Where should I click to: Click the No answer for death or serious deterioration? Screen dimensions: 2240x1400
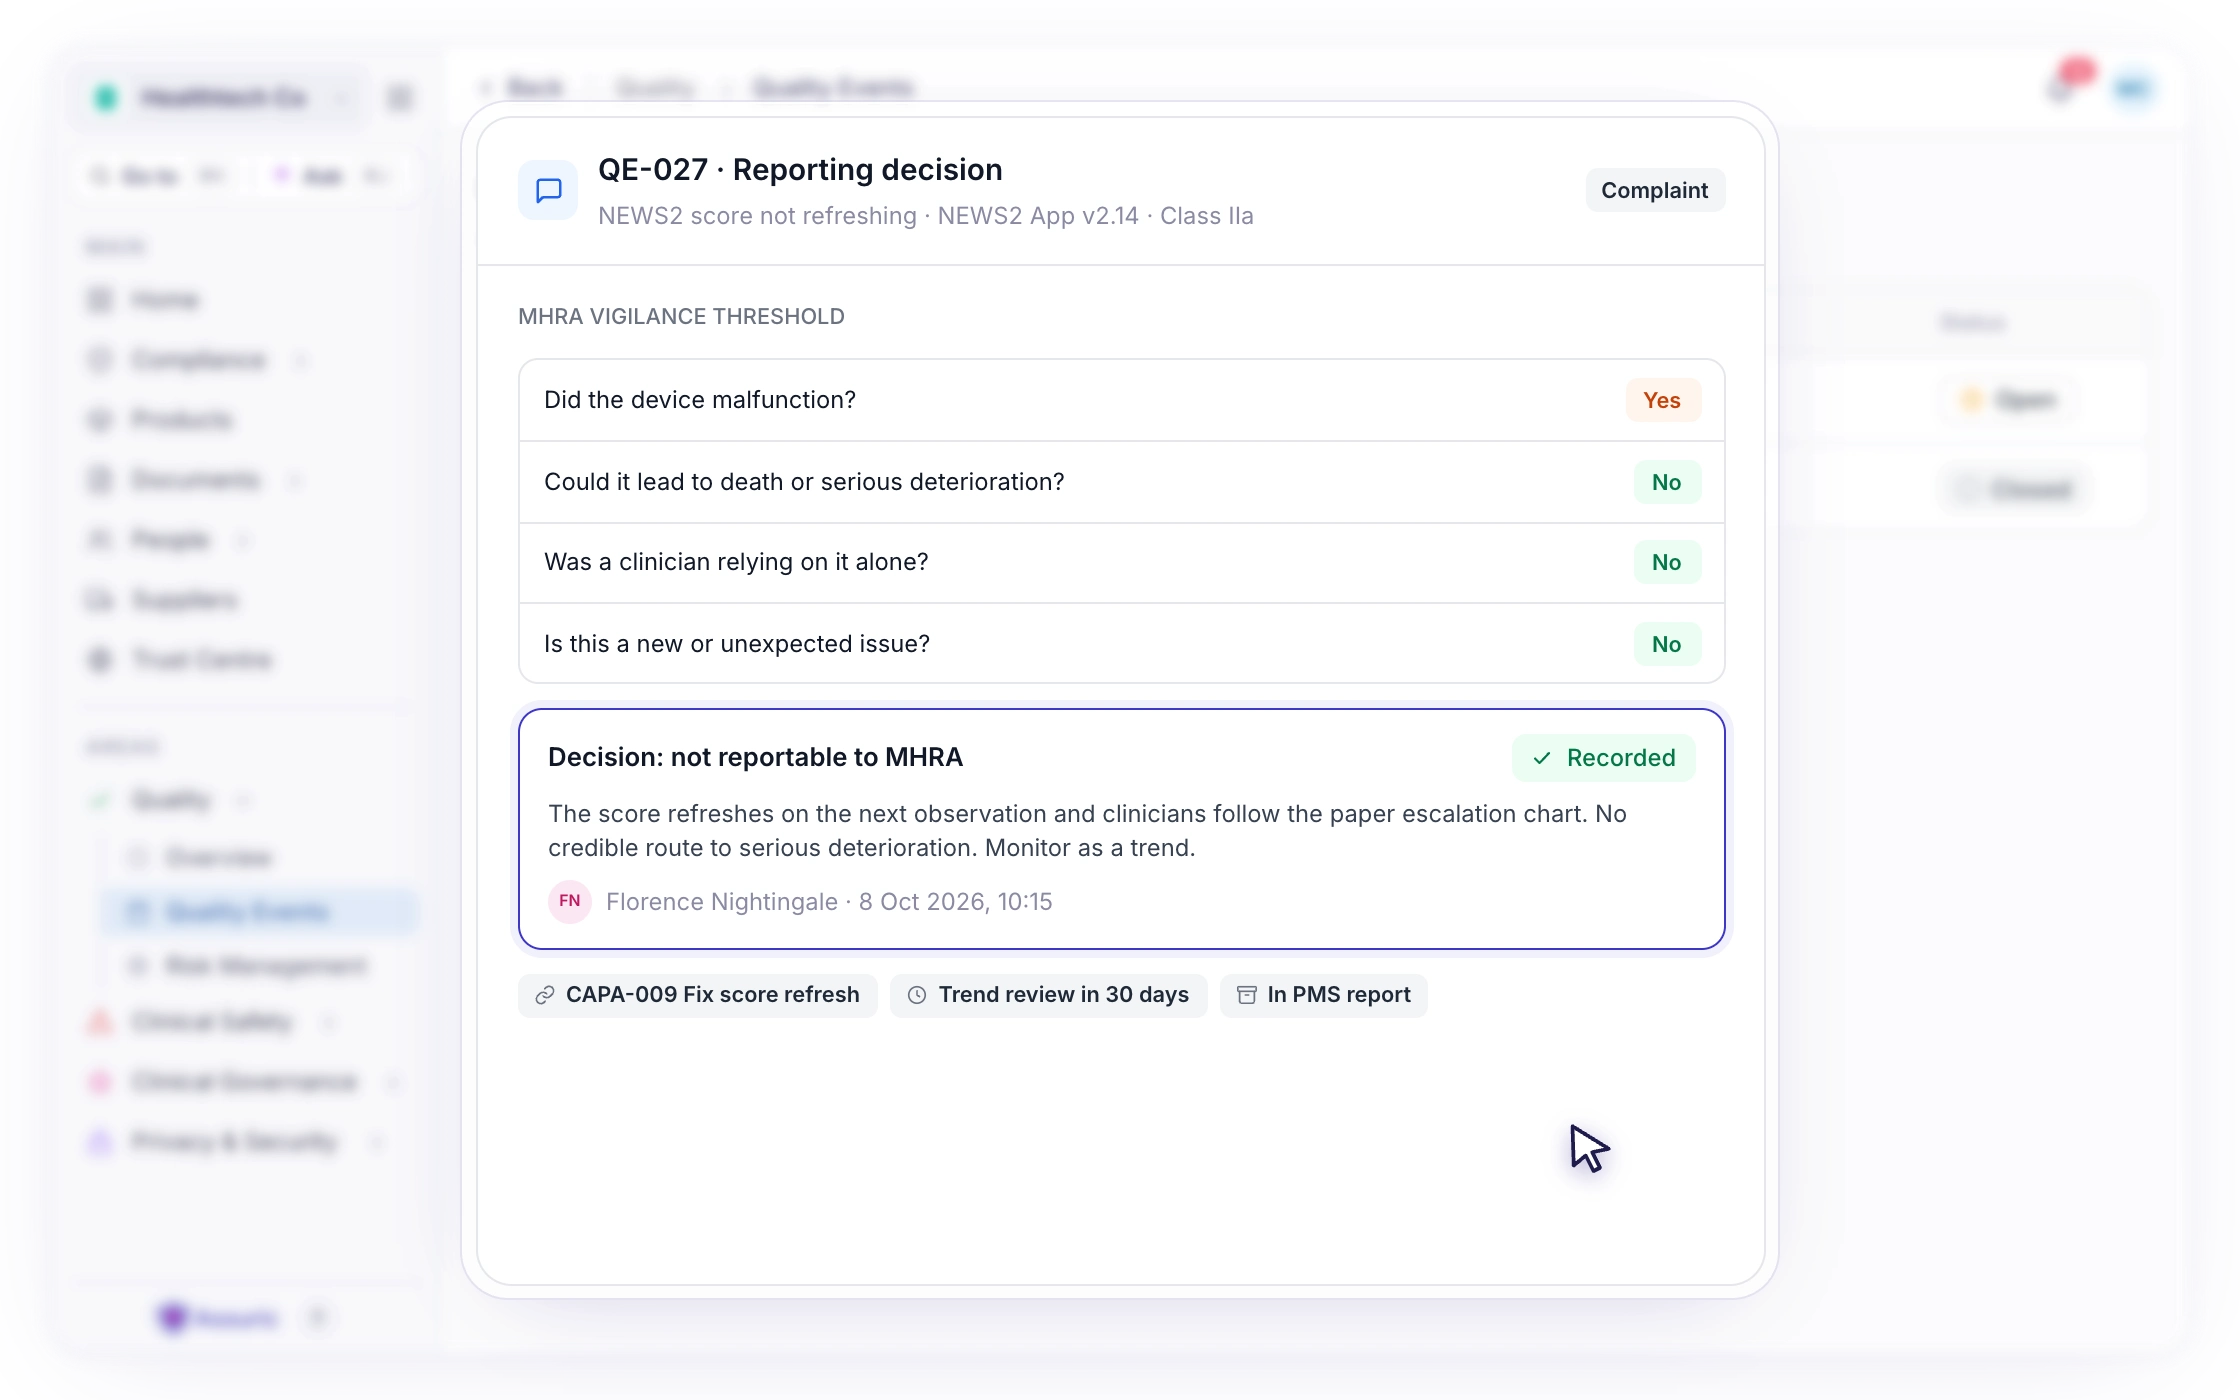coord(1667,482)
